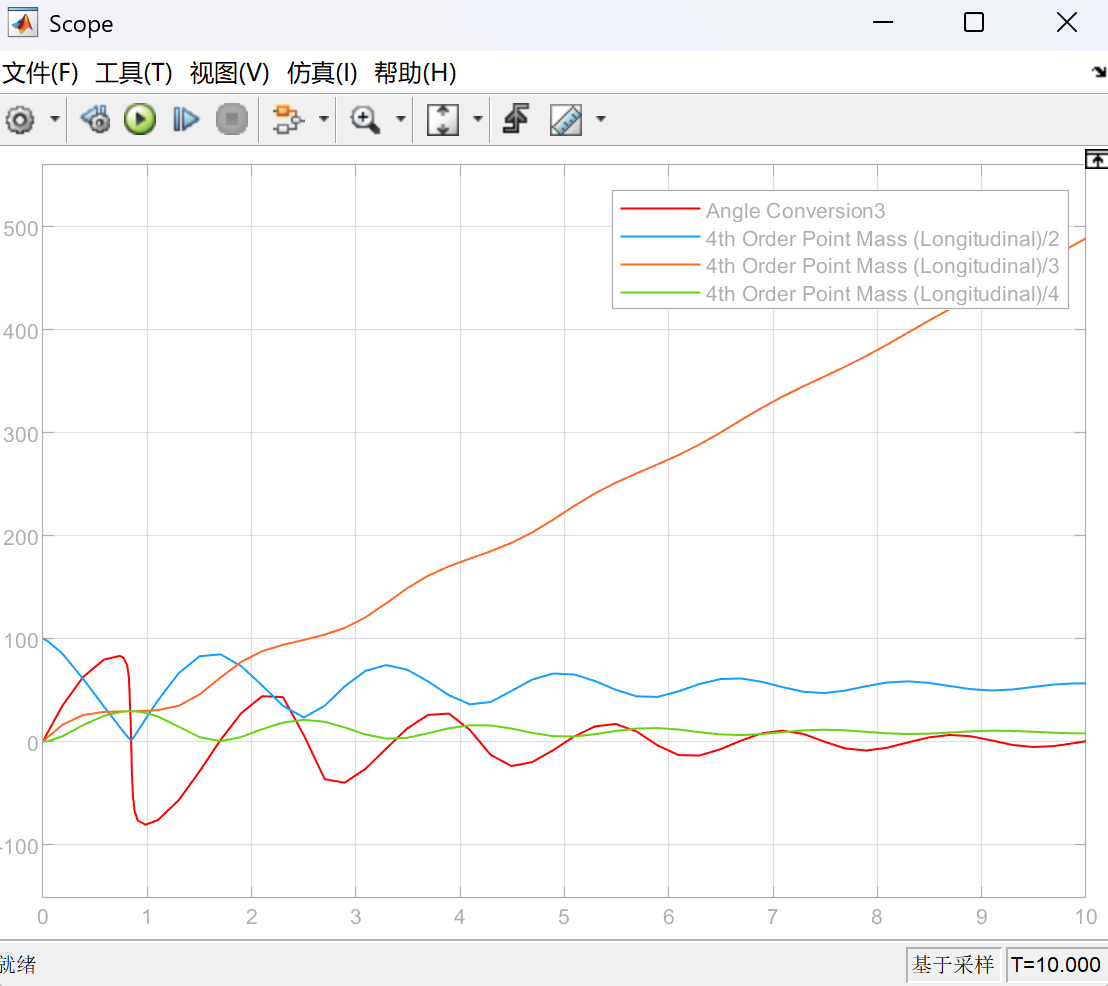
Task: Click the scale axes limits icon
Action: click(x=443, y=119)
